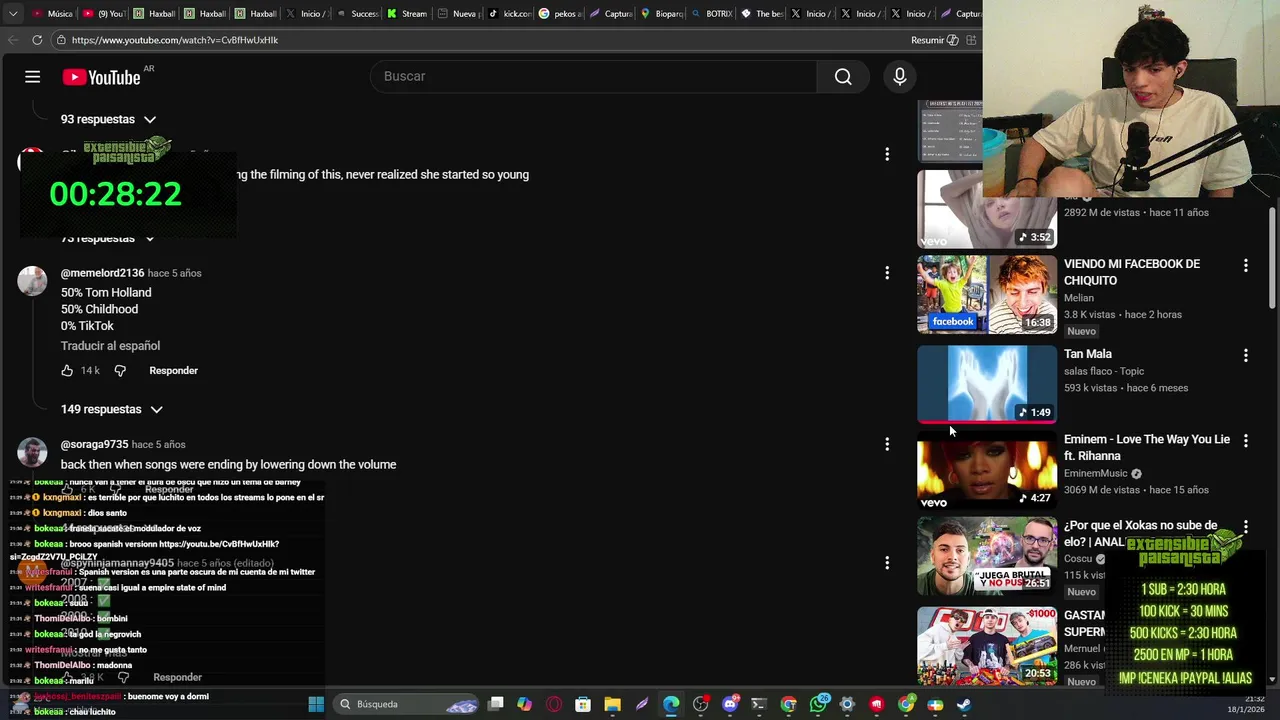Image resolution: width=1280 pixels, height=720 pixels.
Task: Open menu for VIENDO MI FACEBOOK DE CHIQUITO
Action: click(x=1245, y=265)
